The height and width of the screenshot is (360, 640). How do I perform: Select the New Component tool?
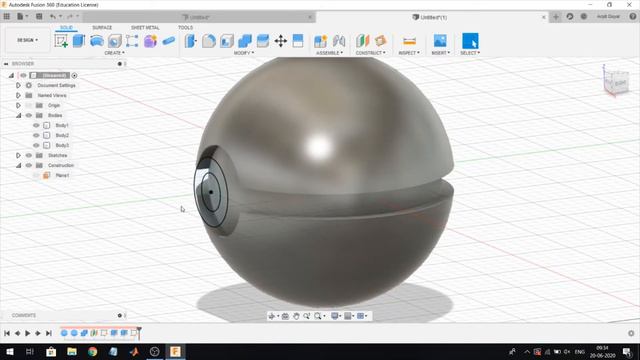click(x=320, y=41)
